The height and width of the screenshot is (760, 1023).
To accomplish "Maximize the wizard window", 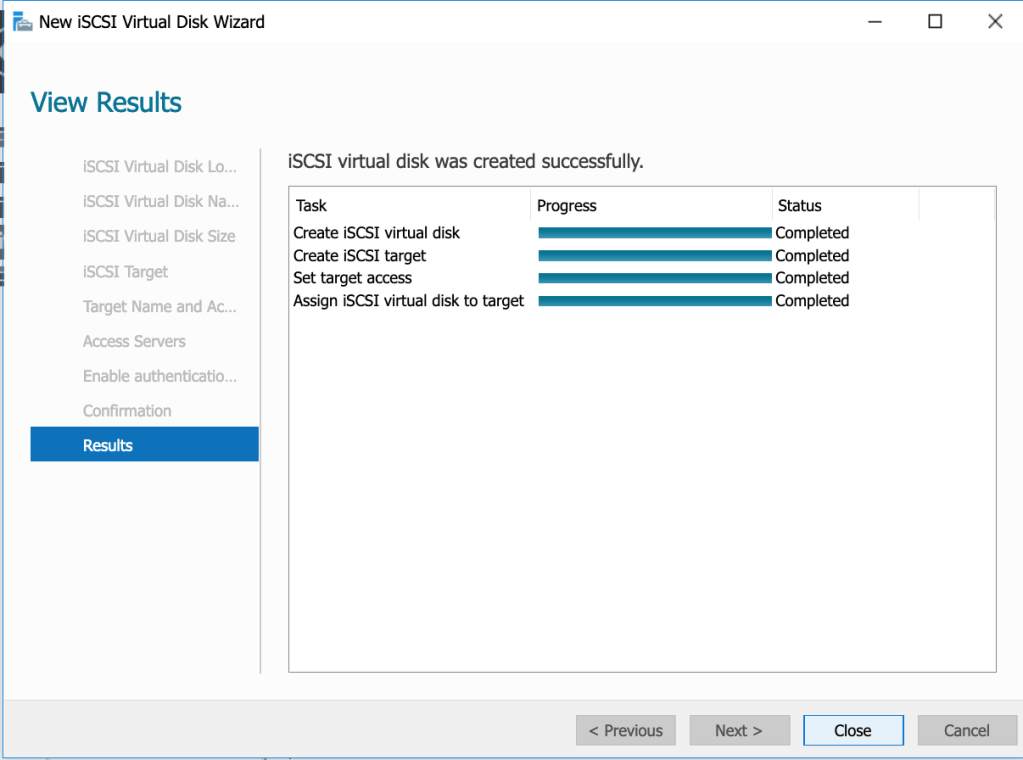I will [935, 21].
